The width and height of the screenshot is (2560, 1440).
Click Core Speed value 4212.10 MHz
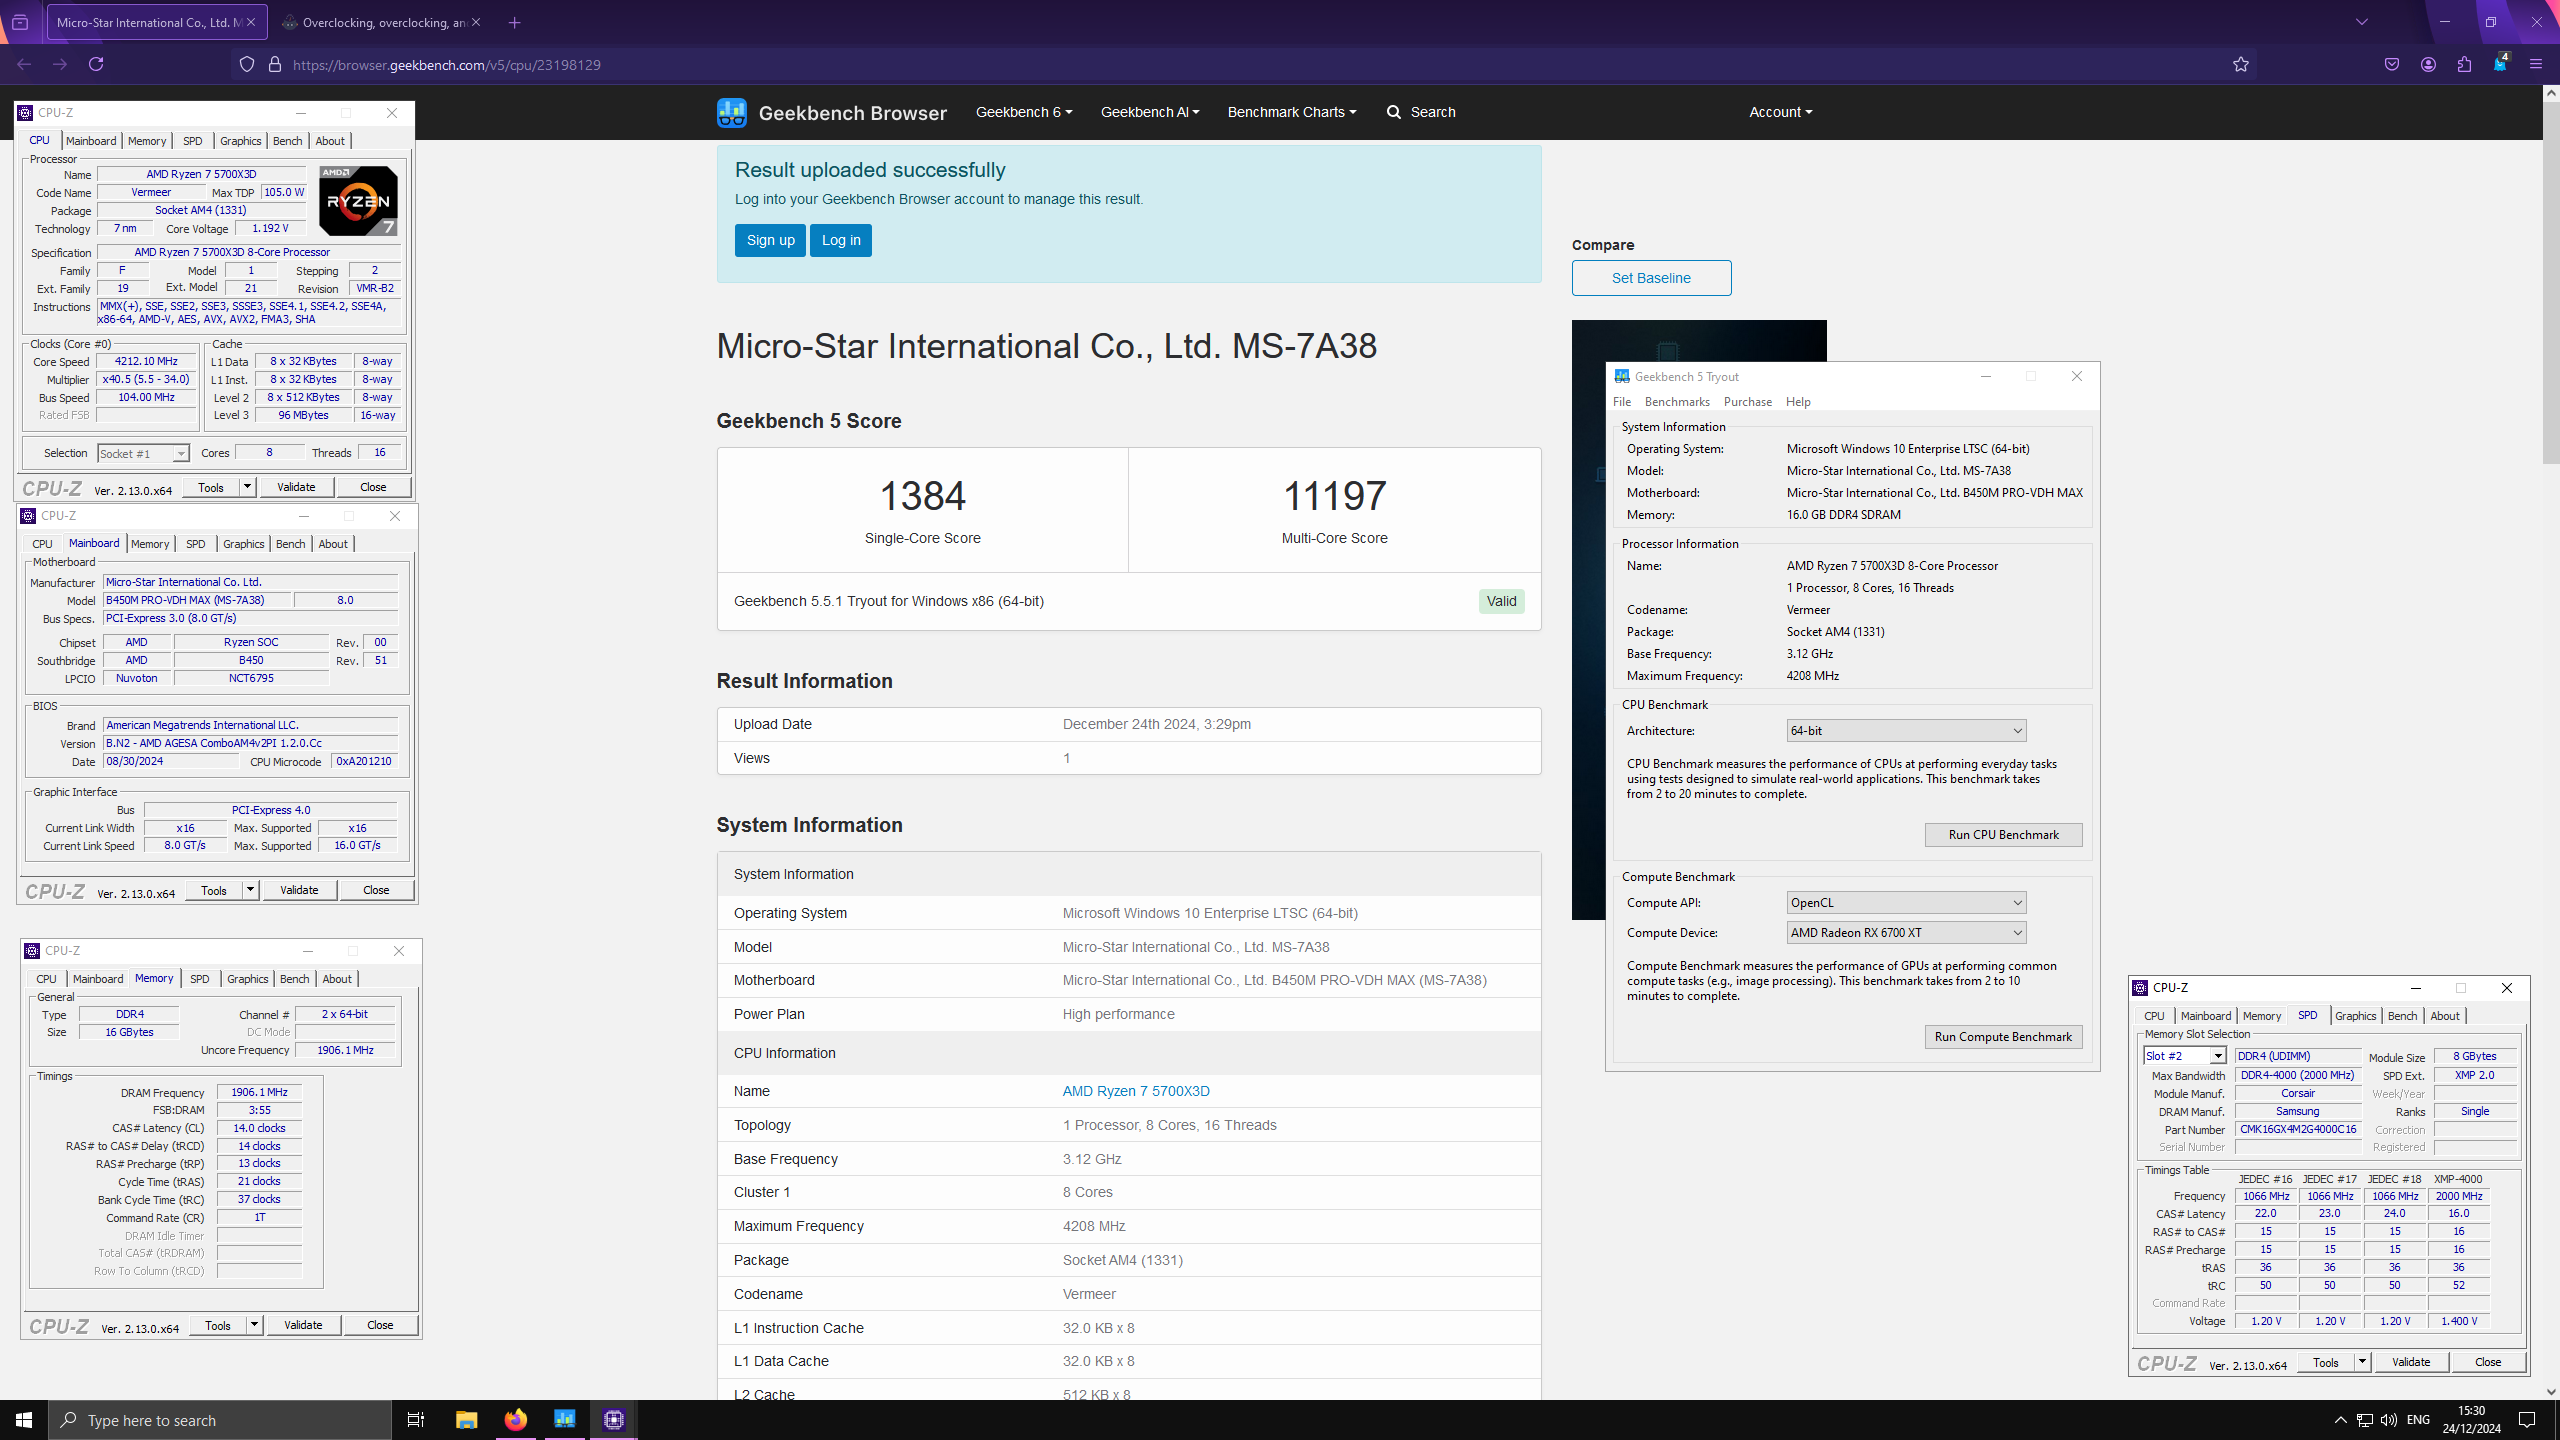tap(146, 362)
